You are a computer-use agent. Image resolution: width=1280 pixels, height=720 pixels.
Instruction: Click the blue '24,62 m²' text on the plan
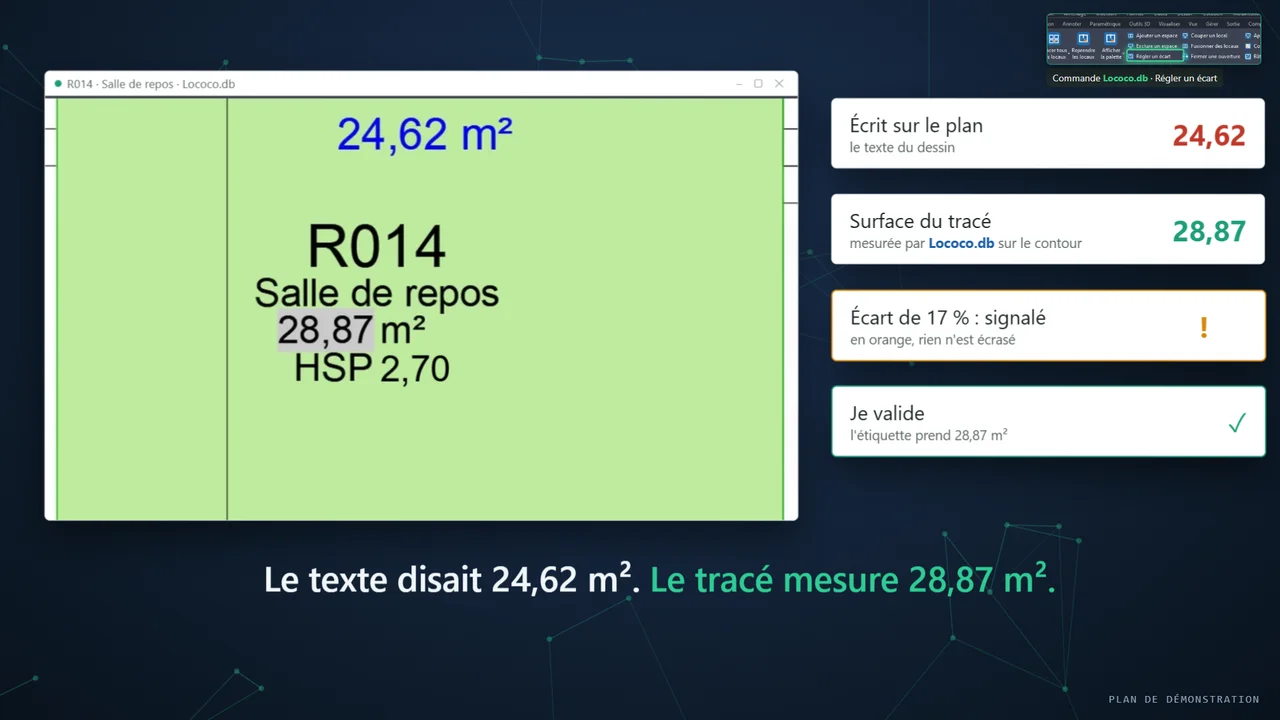pos(425,134)
